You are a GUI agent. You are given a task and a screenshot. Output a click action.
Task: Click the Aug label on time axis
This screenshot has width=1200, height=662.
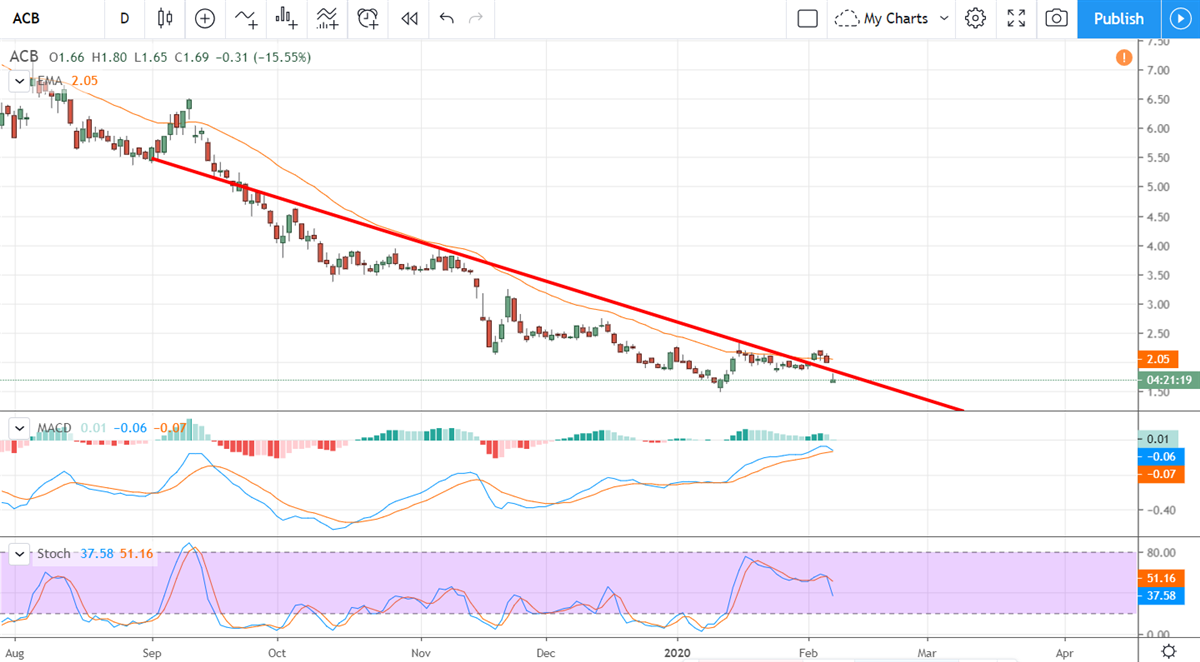pyautogui.click(x=15, y=651)
